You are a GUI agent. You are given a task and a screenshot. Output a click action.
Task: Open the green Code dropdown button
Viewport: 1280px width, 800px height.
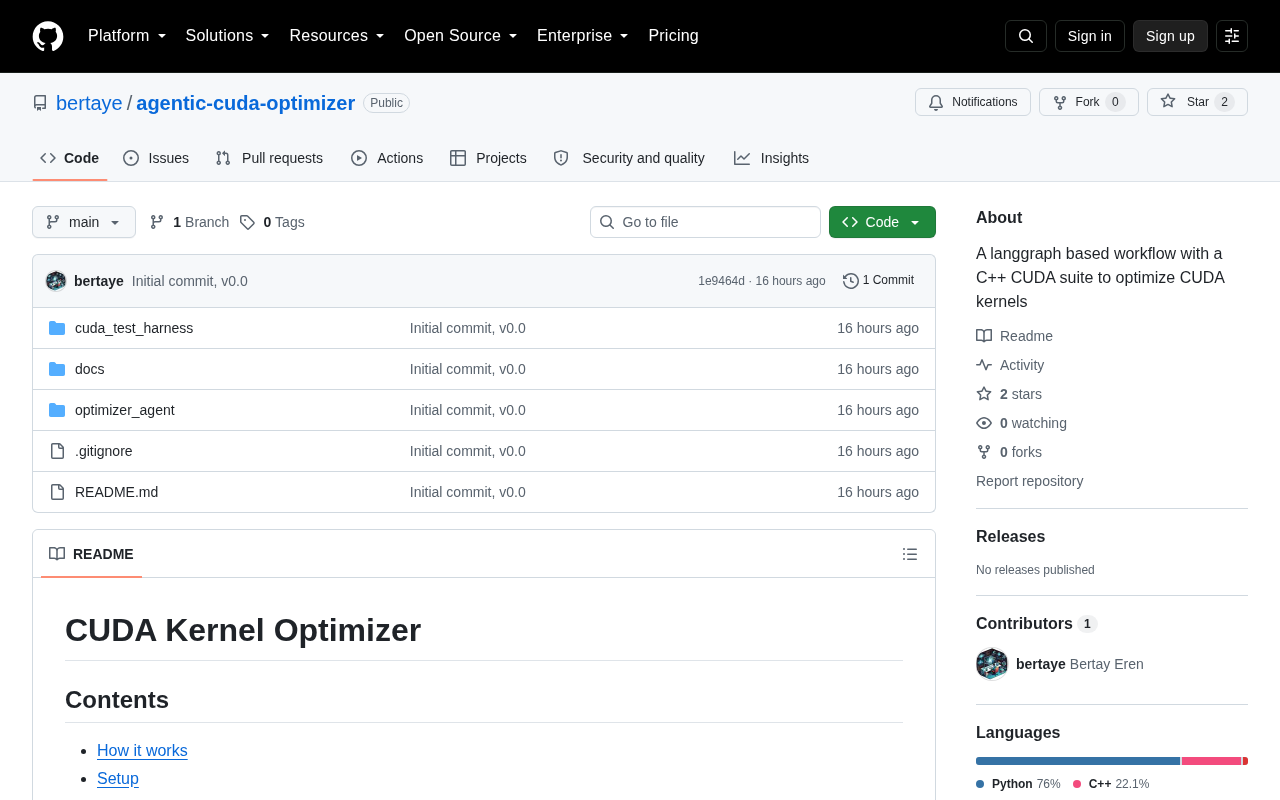(882, 222)
